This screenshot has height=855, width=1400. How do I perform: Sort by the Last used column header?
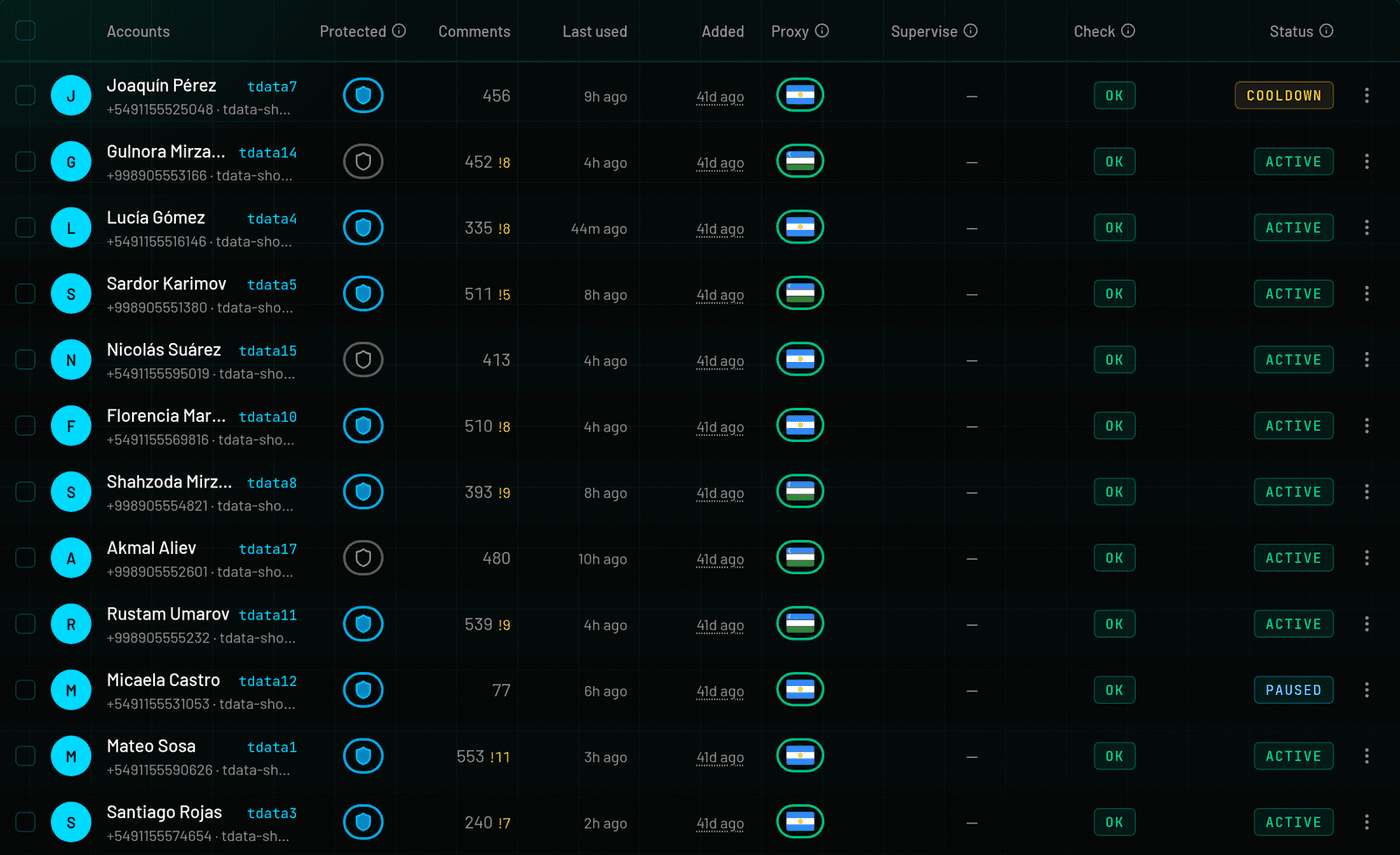pyautogui.click(x=595, y=31)
